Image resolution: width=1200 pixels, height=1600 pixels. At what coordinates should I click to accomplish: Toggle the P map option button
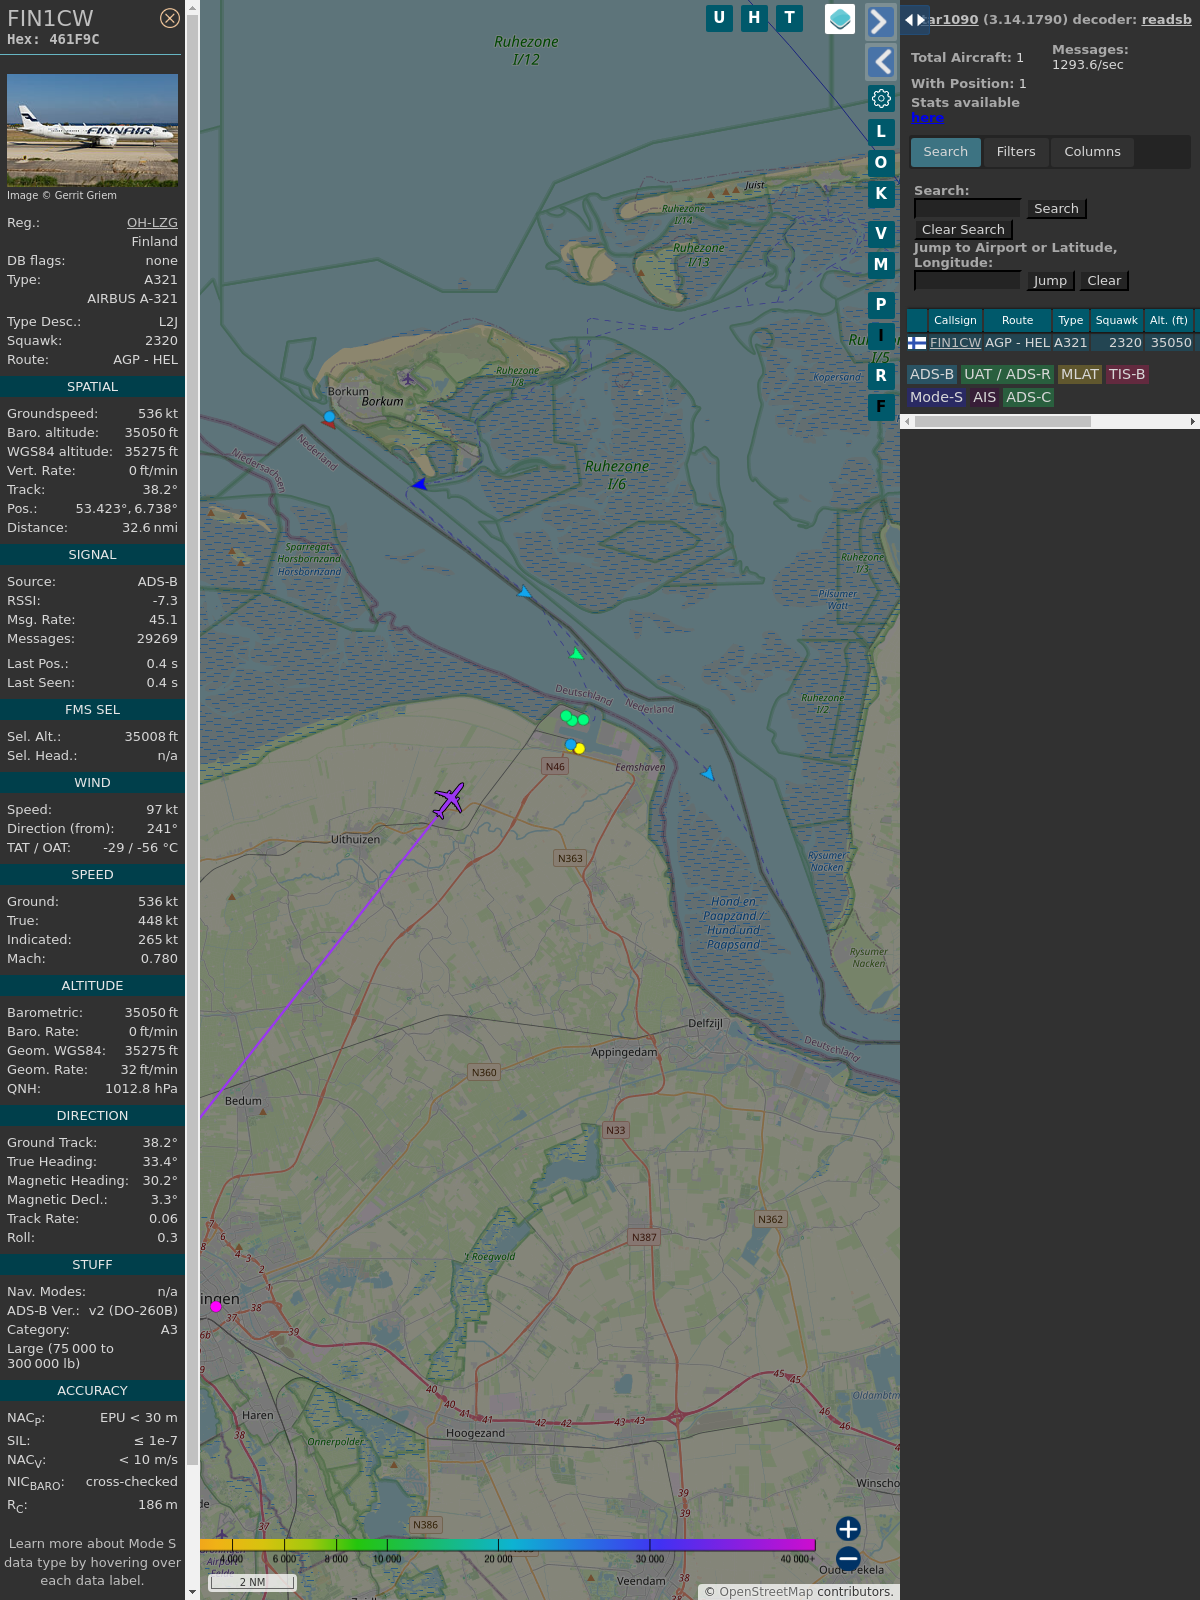pos(881,305)
